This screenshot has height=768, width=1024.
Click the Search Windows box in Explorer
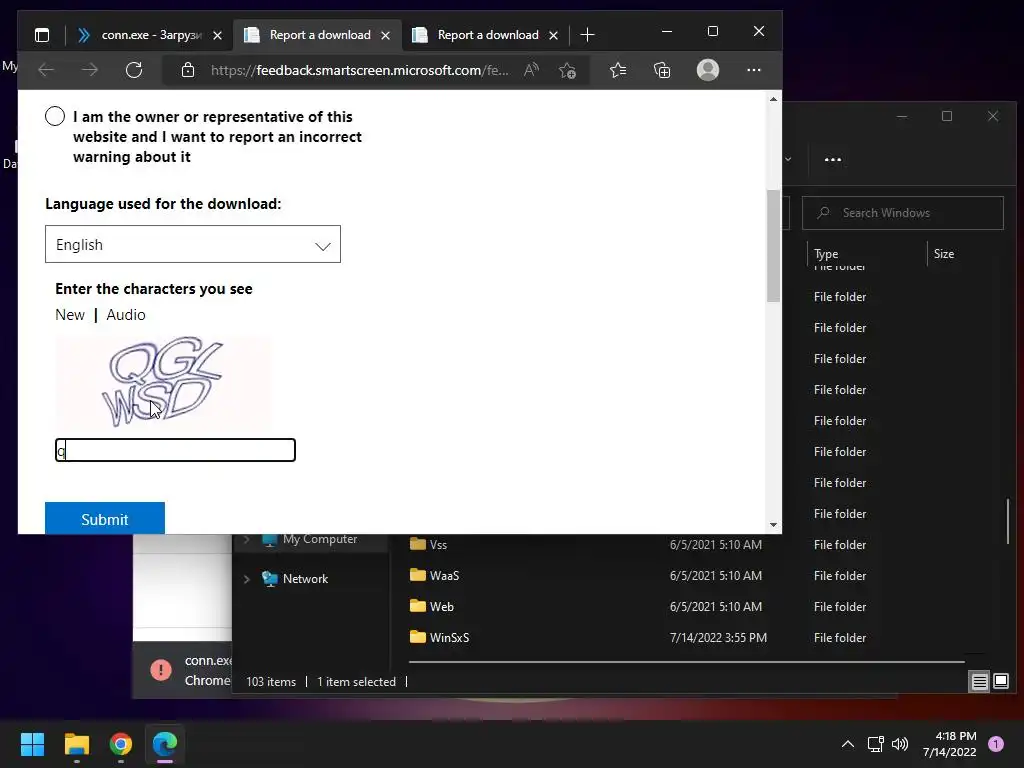click(x=903, y=213)
